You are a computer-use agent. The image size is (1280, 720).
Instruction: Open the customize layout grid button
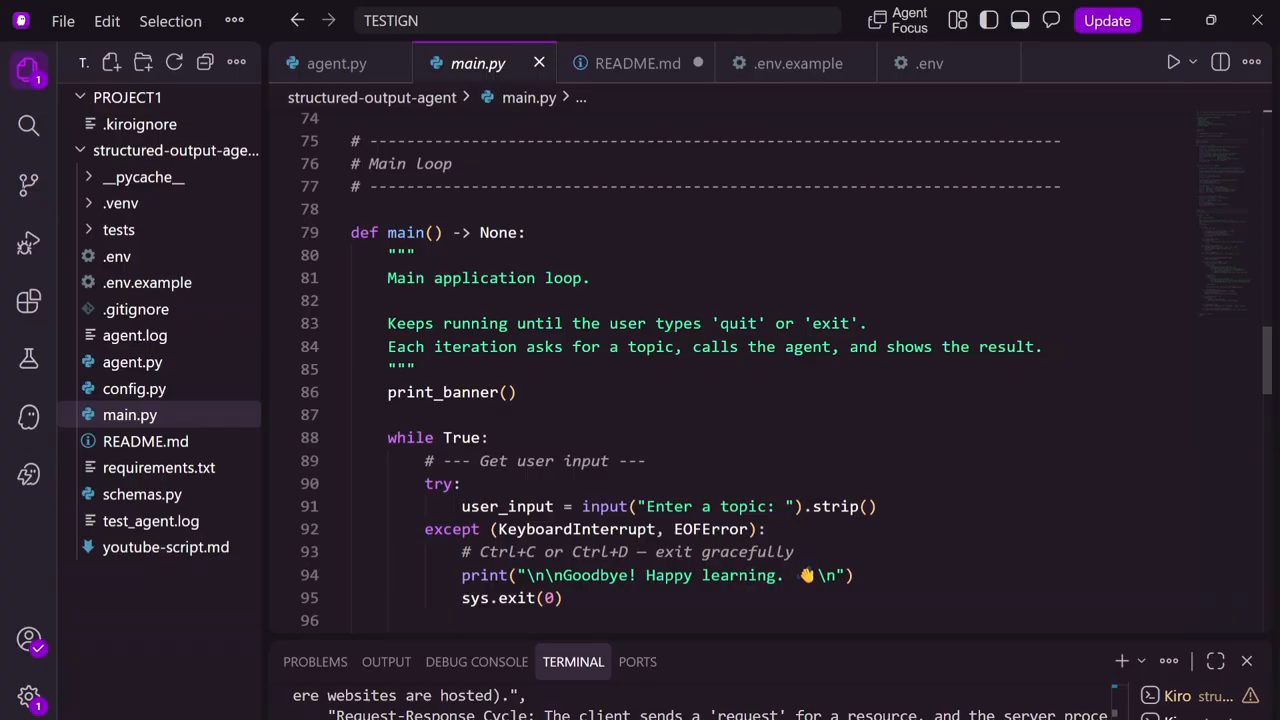pyautogui.click(x=958, y=20)
